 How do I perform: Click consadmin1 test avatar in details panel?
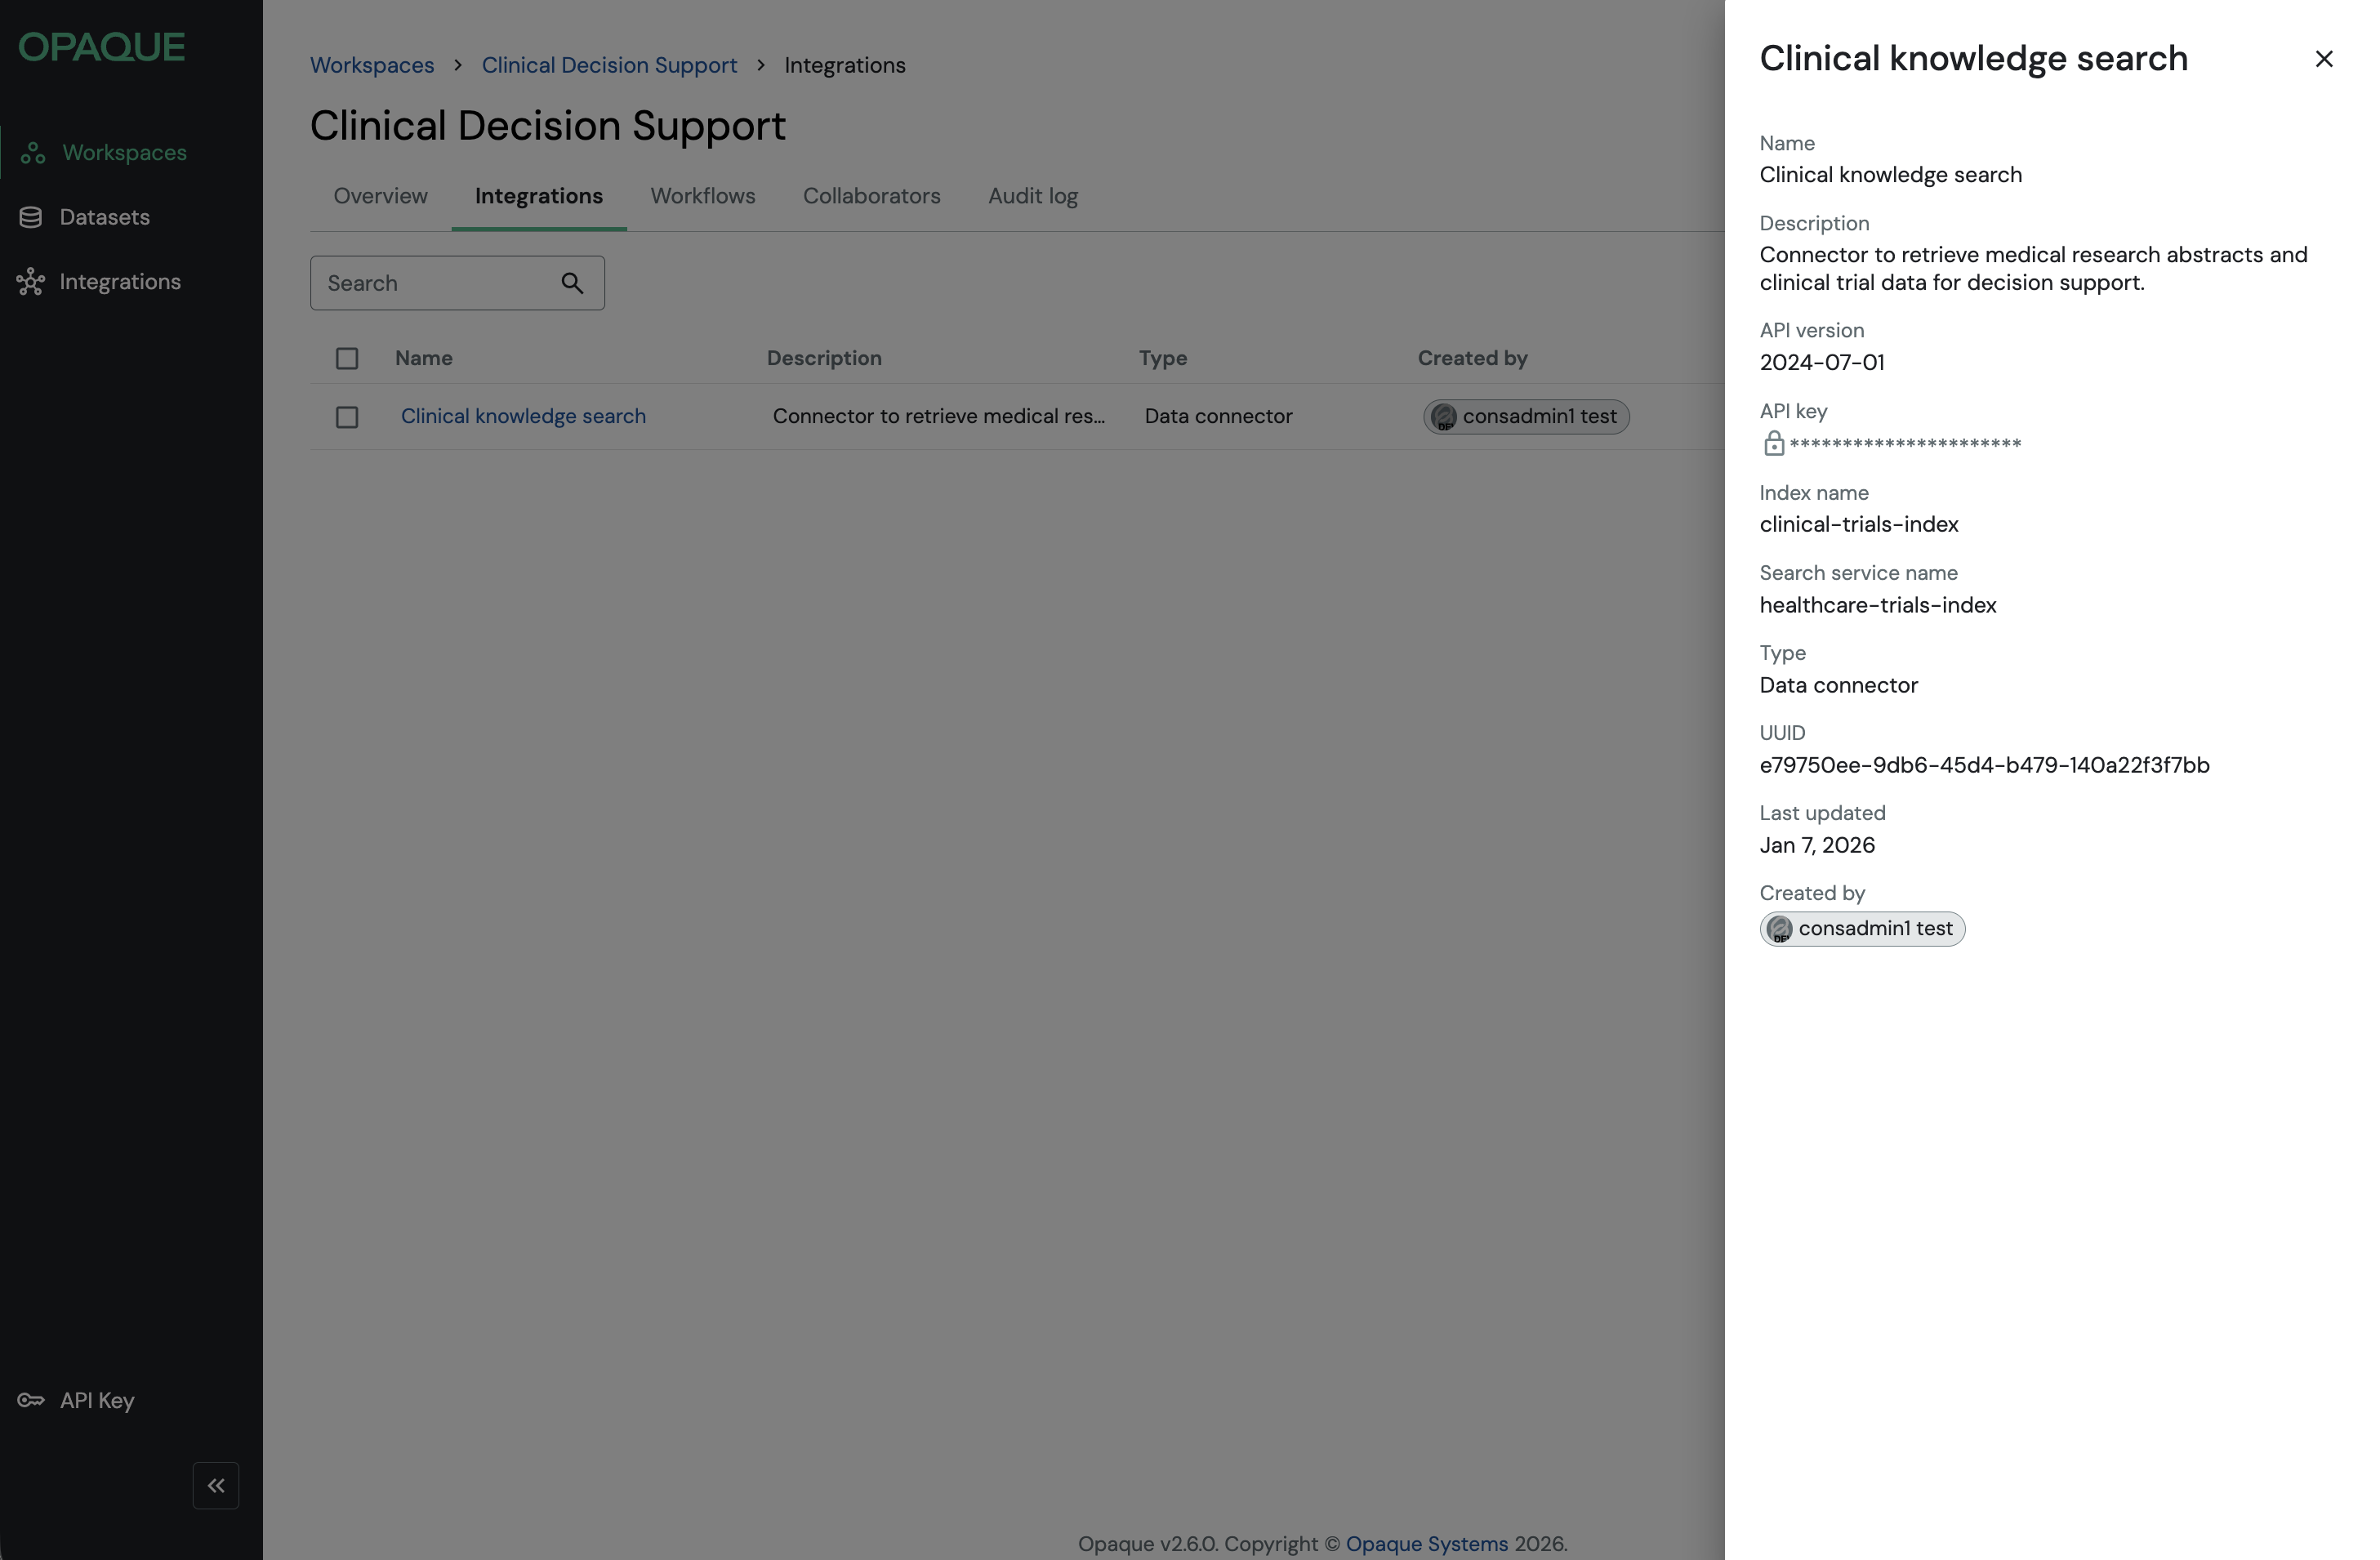pyautogui.click(x=1780, y=929)
